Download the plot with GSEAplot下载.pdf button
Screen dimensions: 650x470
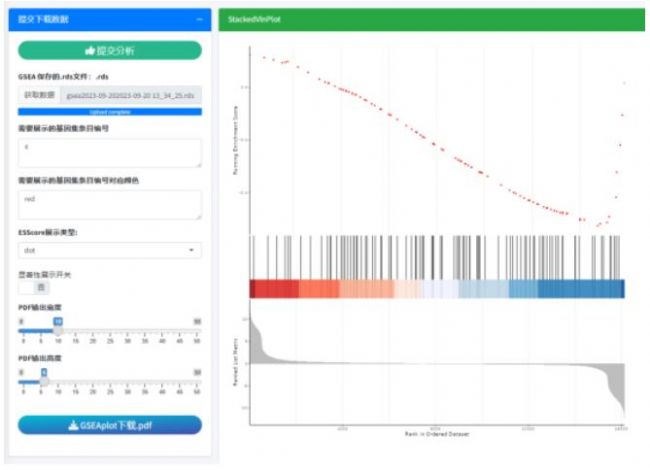[109, 425]
